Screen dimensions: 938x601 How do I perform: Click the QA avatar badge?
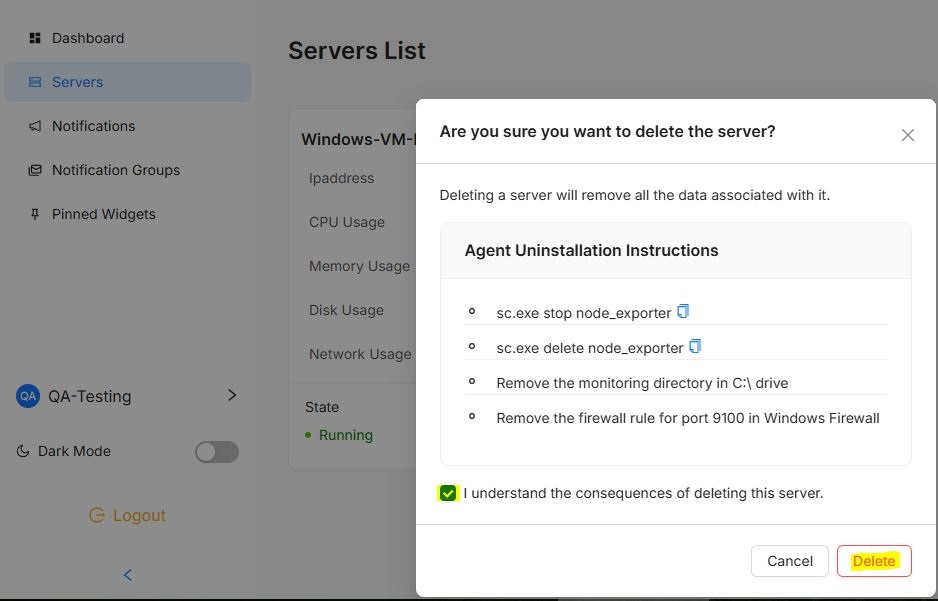coord(28,396)
